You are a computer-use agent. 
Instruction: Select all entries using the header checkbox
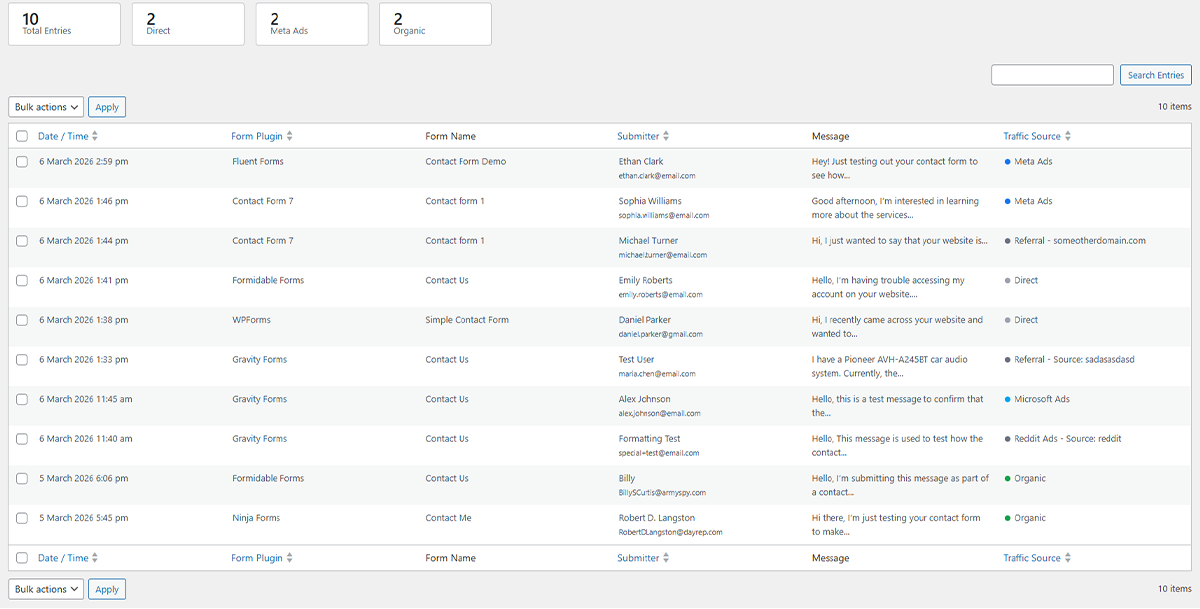point(21,135)
